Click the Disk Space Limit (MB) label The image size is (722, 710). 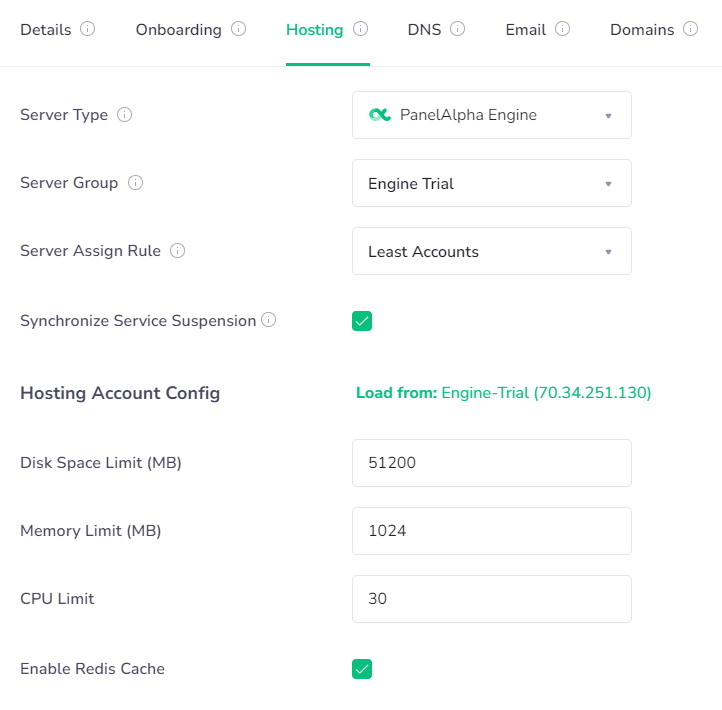[x=101, y=462]
